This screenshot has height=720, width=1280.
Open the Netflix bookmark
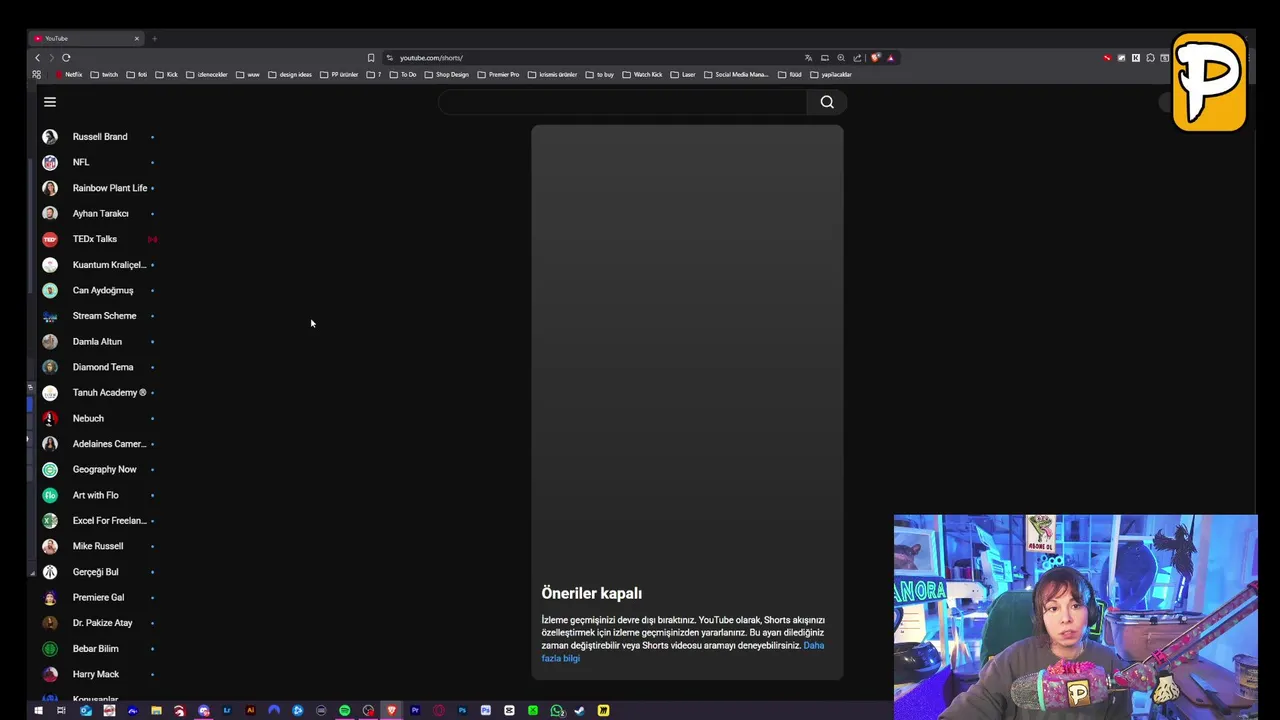point(69,75)
